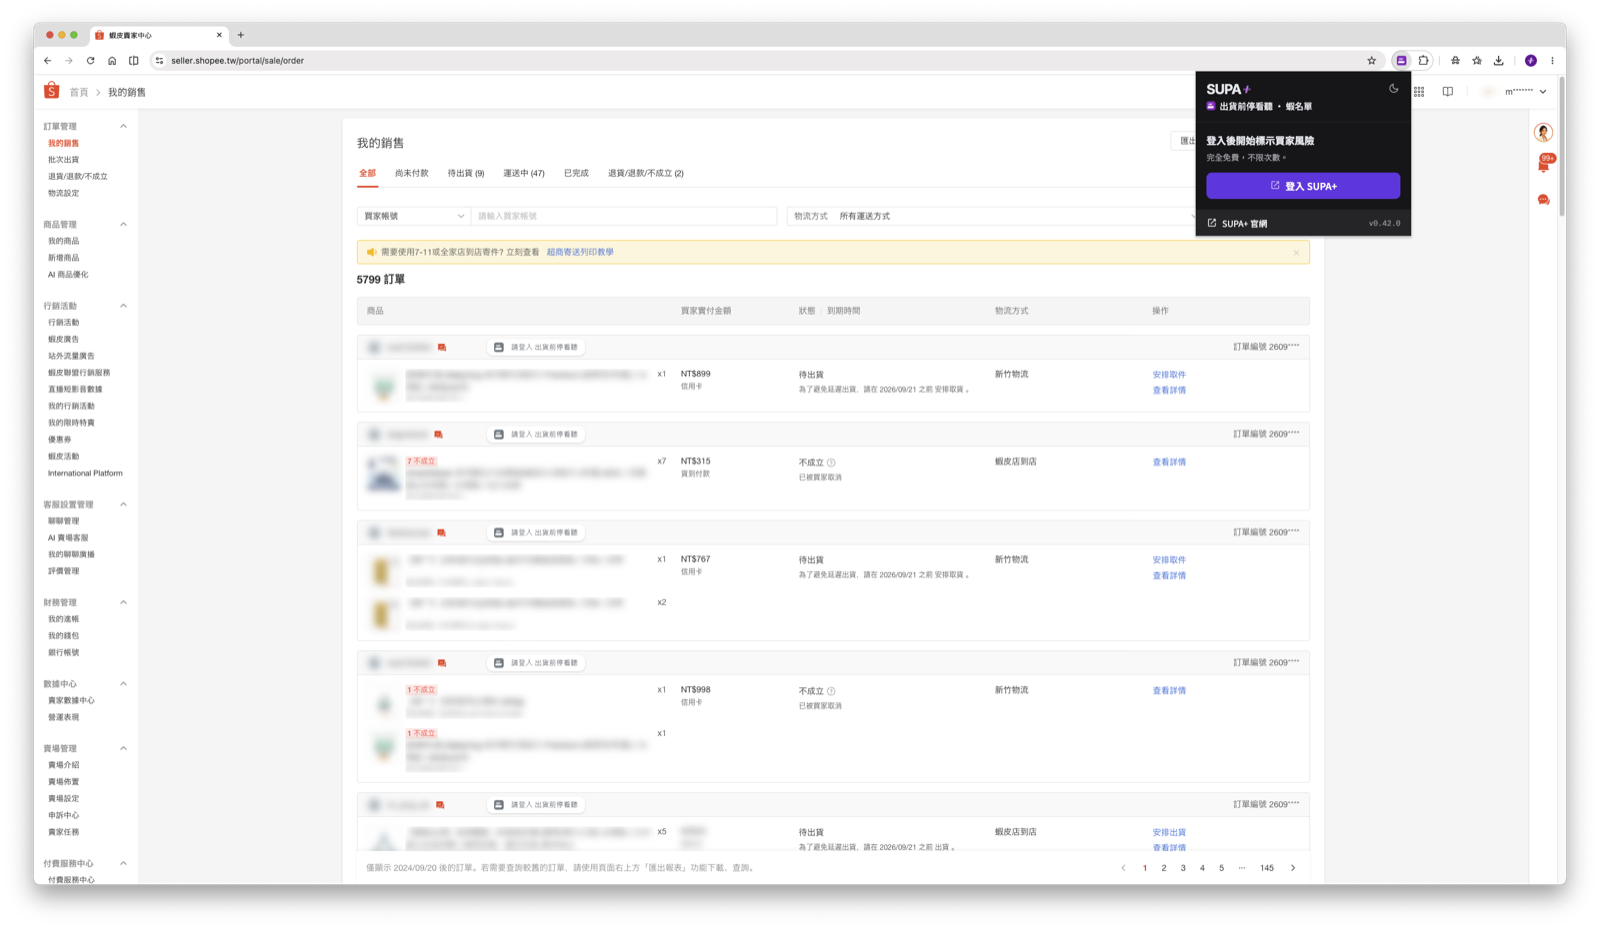The image size is (1600, 929).
Task: Toggle dark mode moon icon in SUPA+ popup
Action: (1393, 88)
